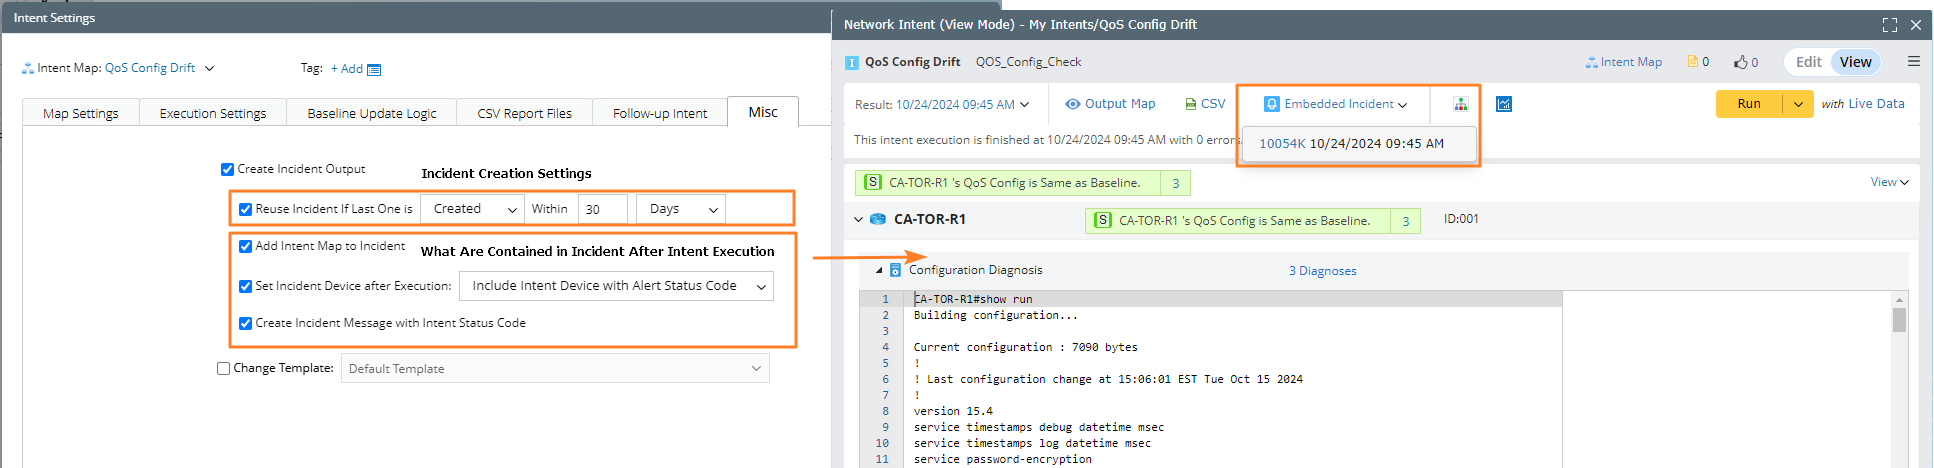Click the Intent Map icon in Intent Settings
This screenshot has height=468, width=1934.
click(27, 68)
